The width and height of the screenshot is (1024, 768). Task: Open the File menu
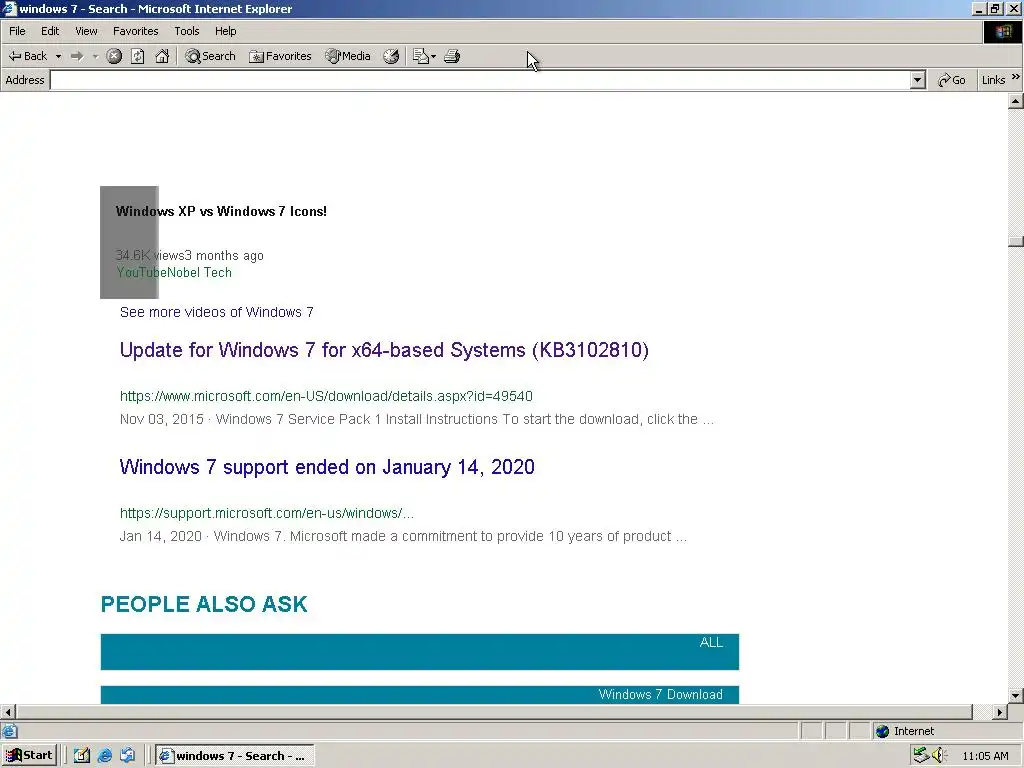click(x=18, y=31)
